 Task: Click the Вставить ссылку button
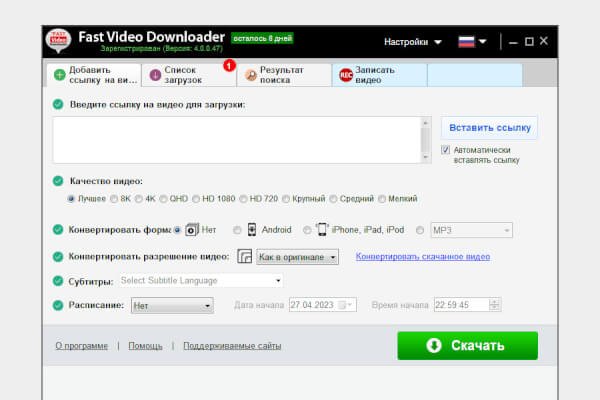point(489,127)
